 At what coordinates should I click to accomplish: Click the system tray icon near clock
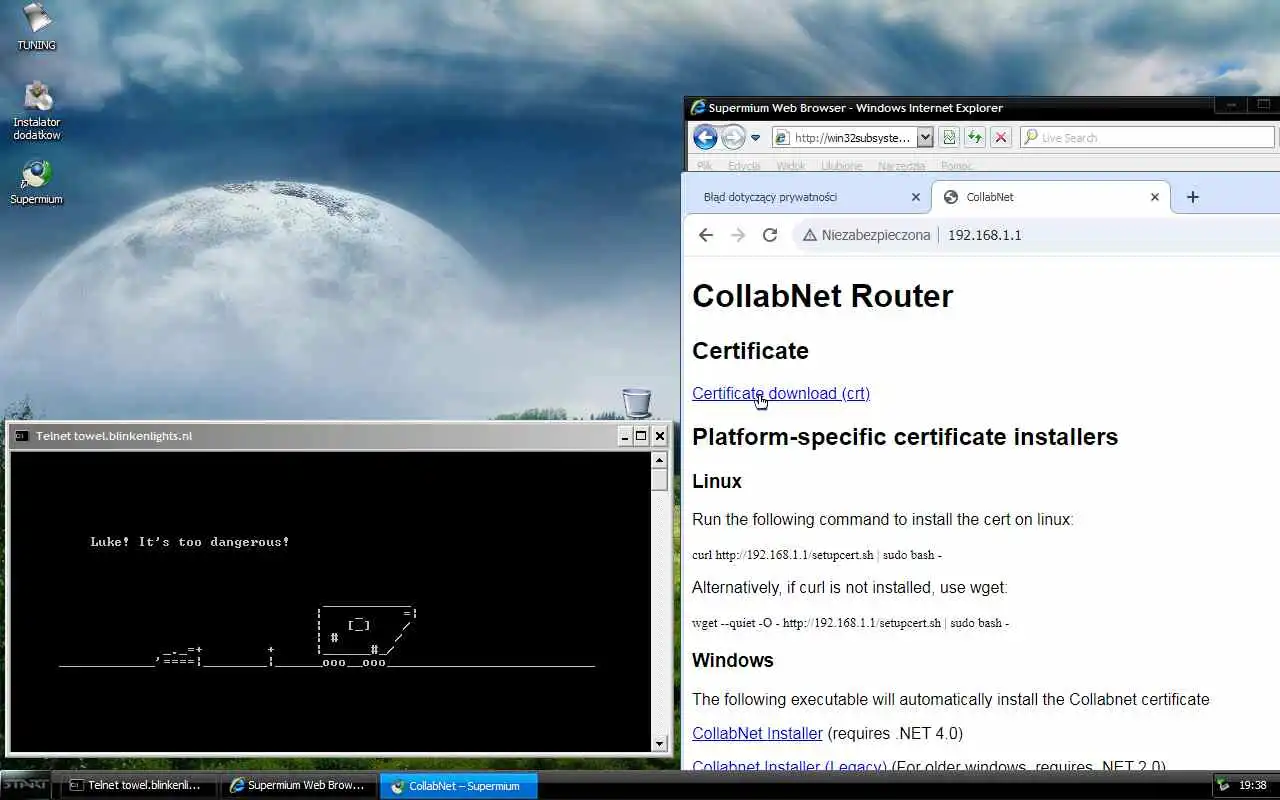click(1224, 786)
